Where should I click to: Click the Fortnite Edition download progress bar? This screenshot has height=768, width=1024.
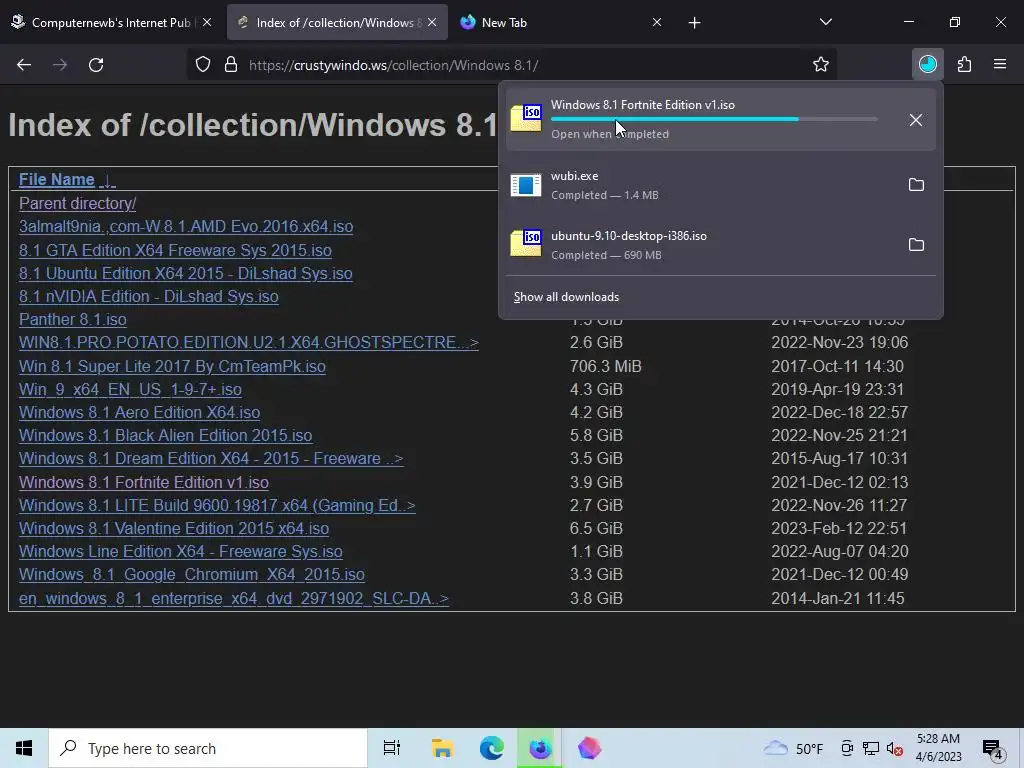pos(714,119)
